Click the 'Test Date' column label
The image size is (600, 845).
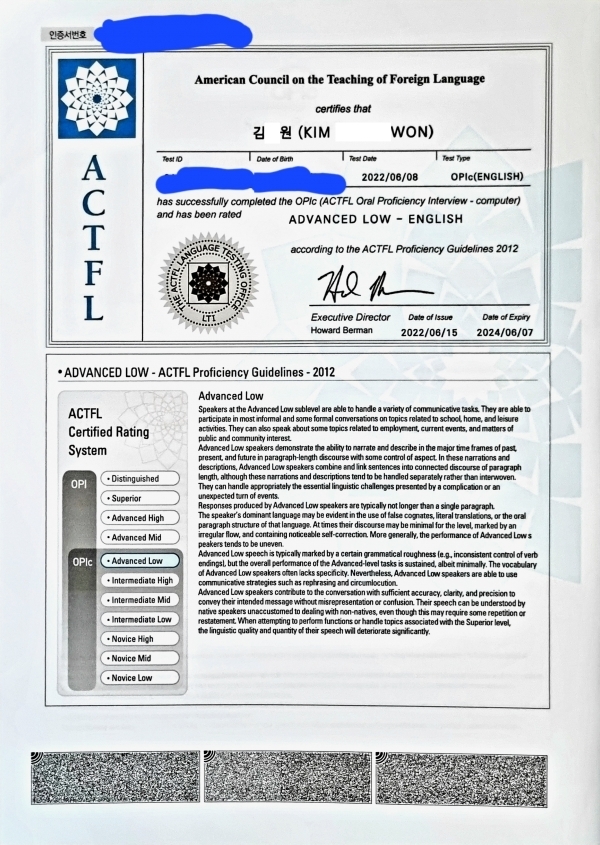pyautogui.click(x=363, y=158)
